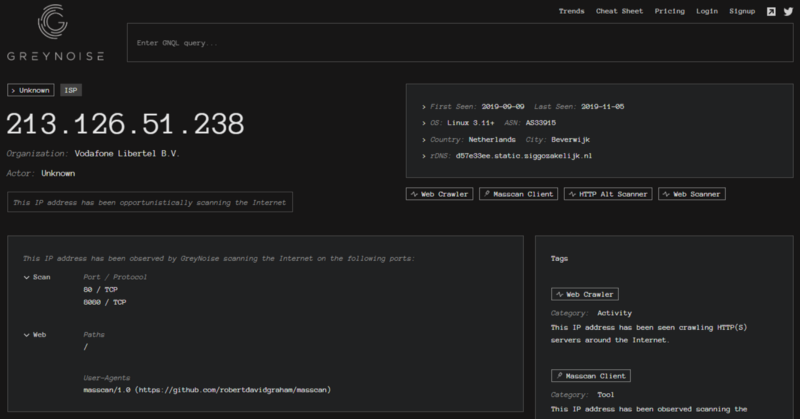Click the OS value Linux 3.11+

(470, 123)
